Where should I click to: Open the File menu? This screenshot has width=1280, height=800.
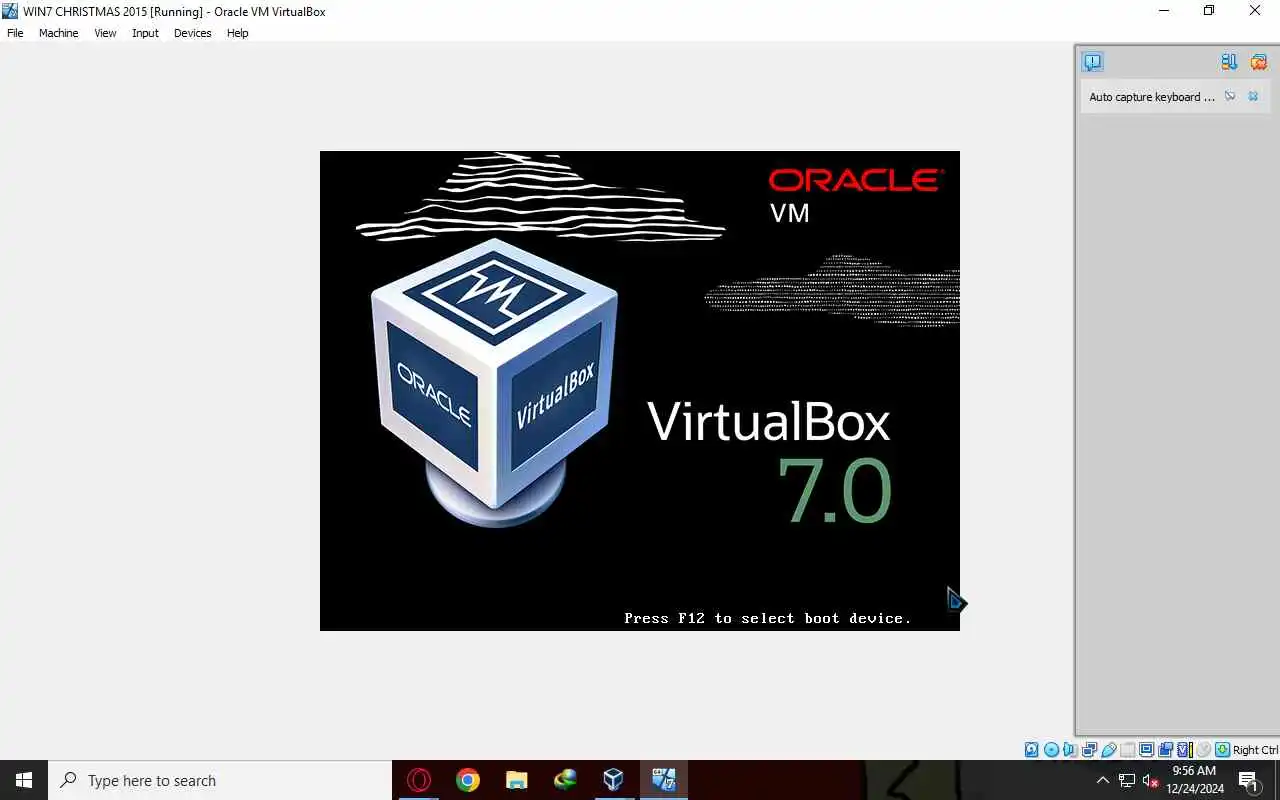(15, 33)
